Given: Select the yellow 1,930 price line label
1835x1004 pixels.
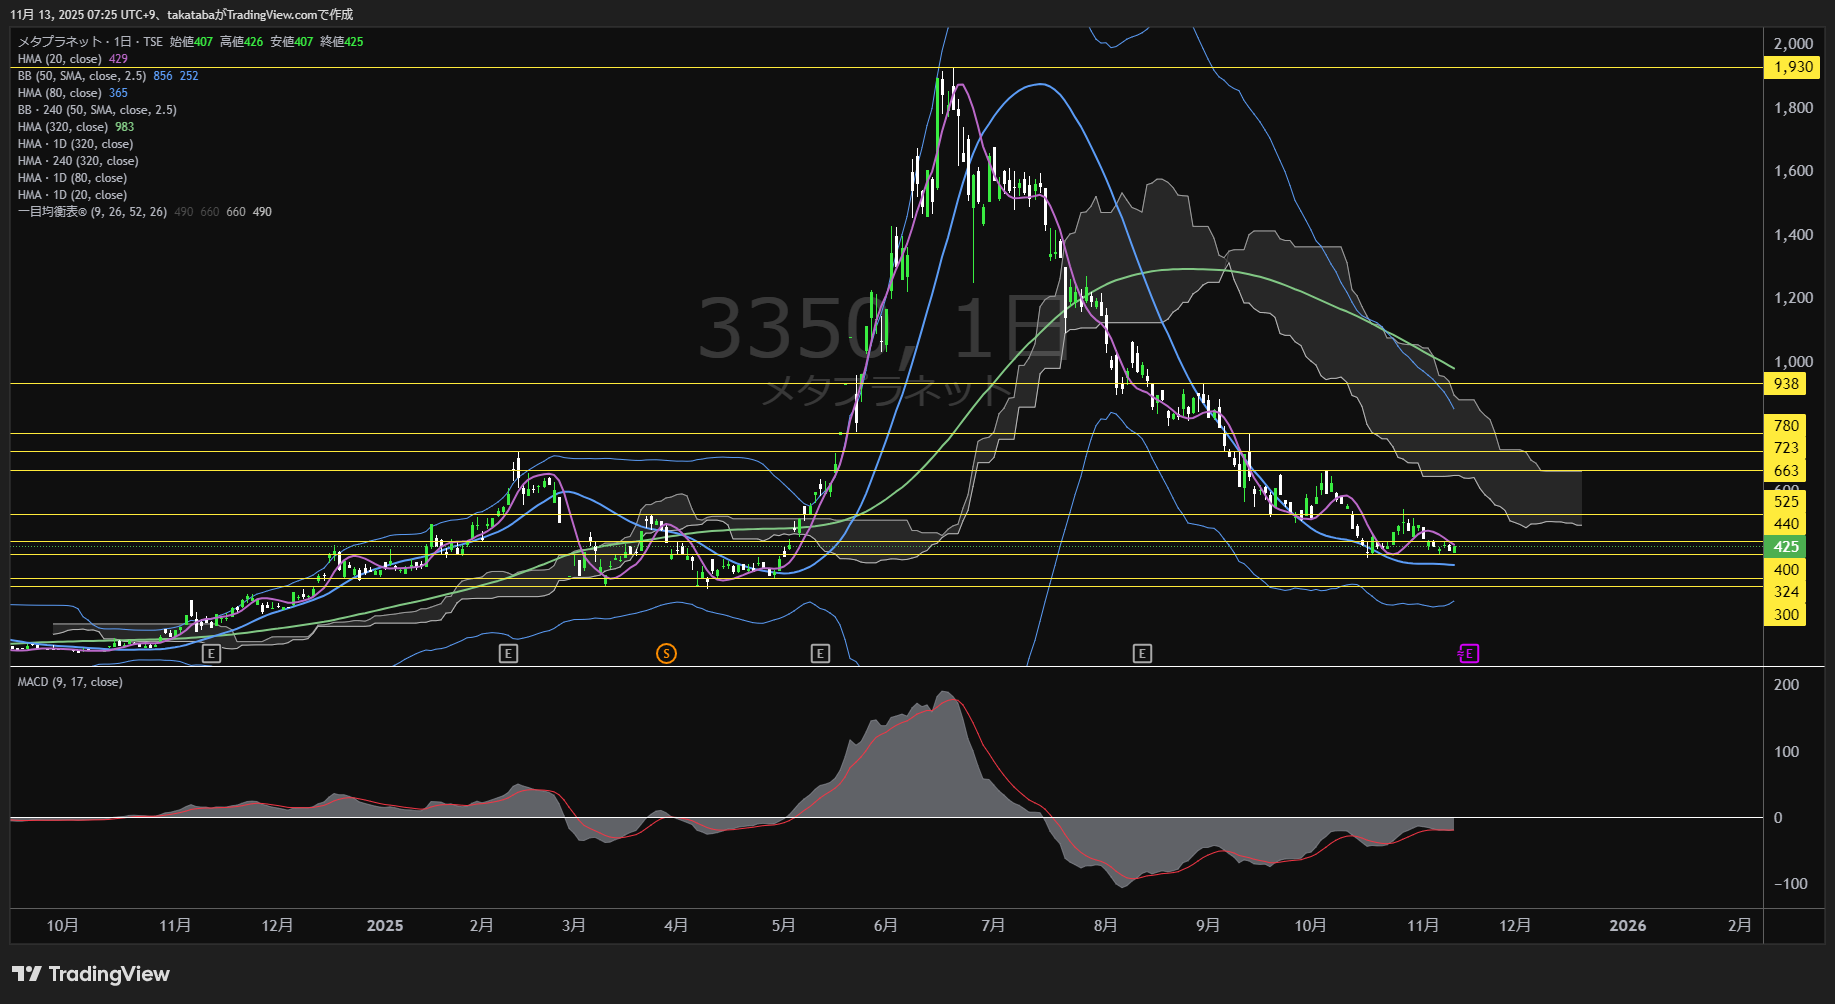Looking at the screenshot, I should (1792, 67).
